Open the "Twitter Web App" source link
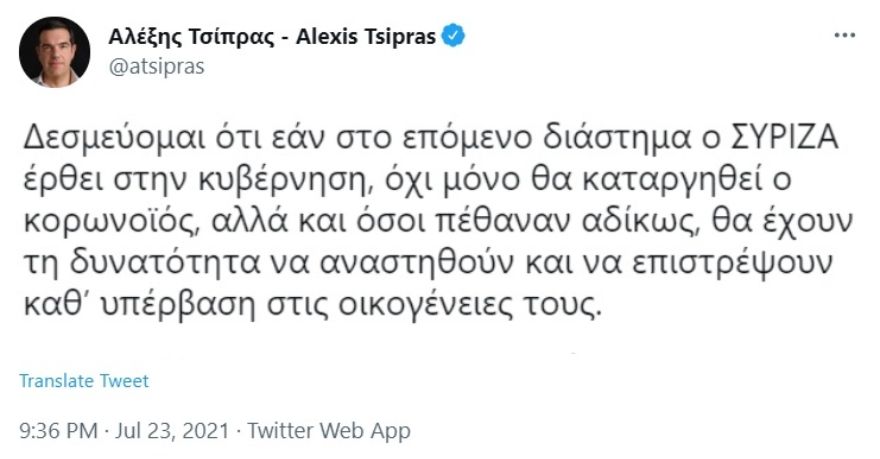Viewport: 880px width, 459px height. coord(329,431)
